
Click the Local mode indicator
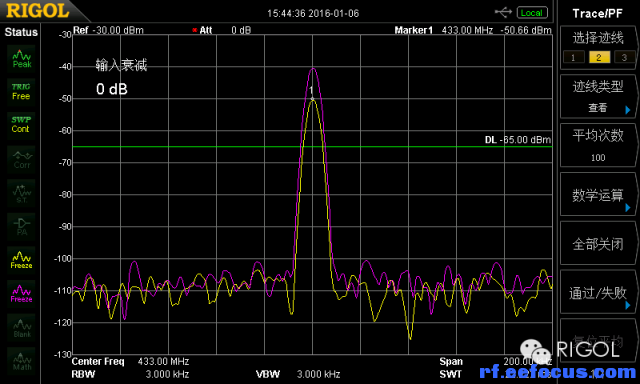[x=532, y=13]
